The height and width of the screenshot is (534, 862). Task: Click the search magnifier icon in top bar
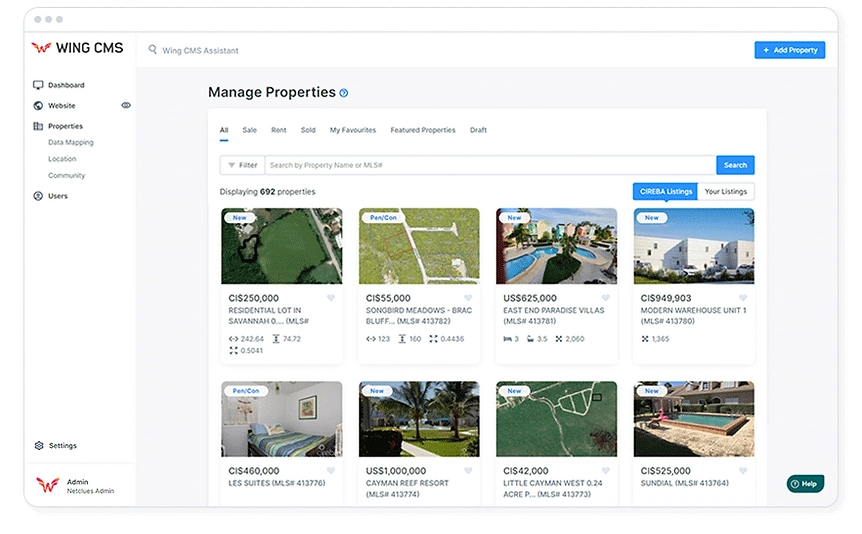153,49
